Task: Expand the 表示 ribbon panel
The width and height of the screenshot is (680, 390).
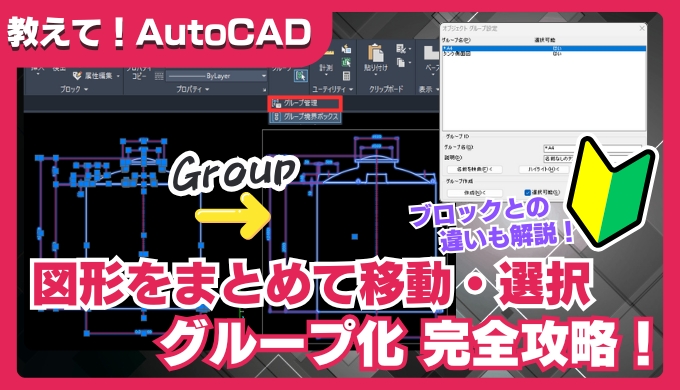Action: (x=428, y=89)
